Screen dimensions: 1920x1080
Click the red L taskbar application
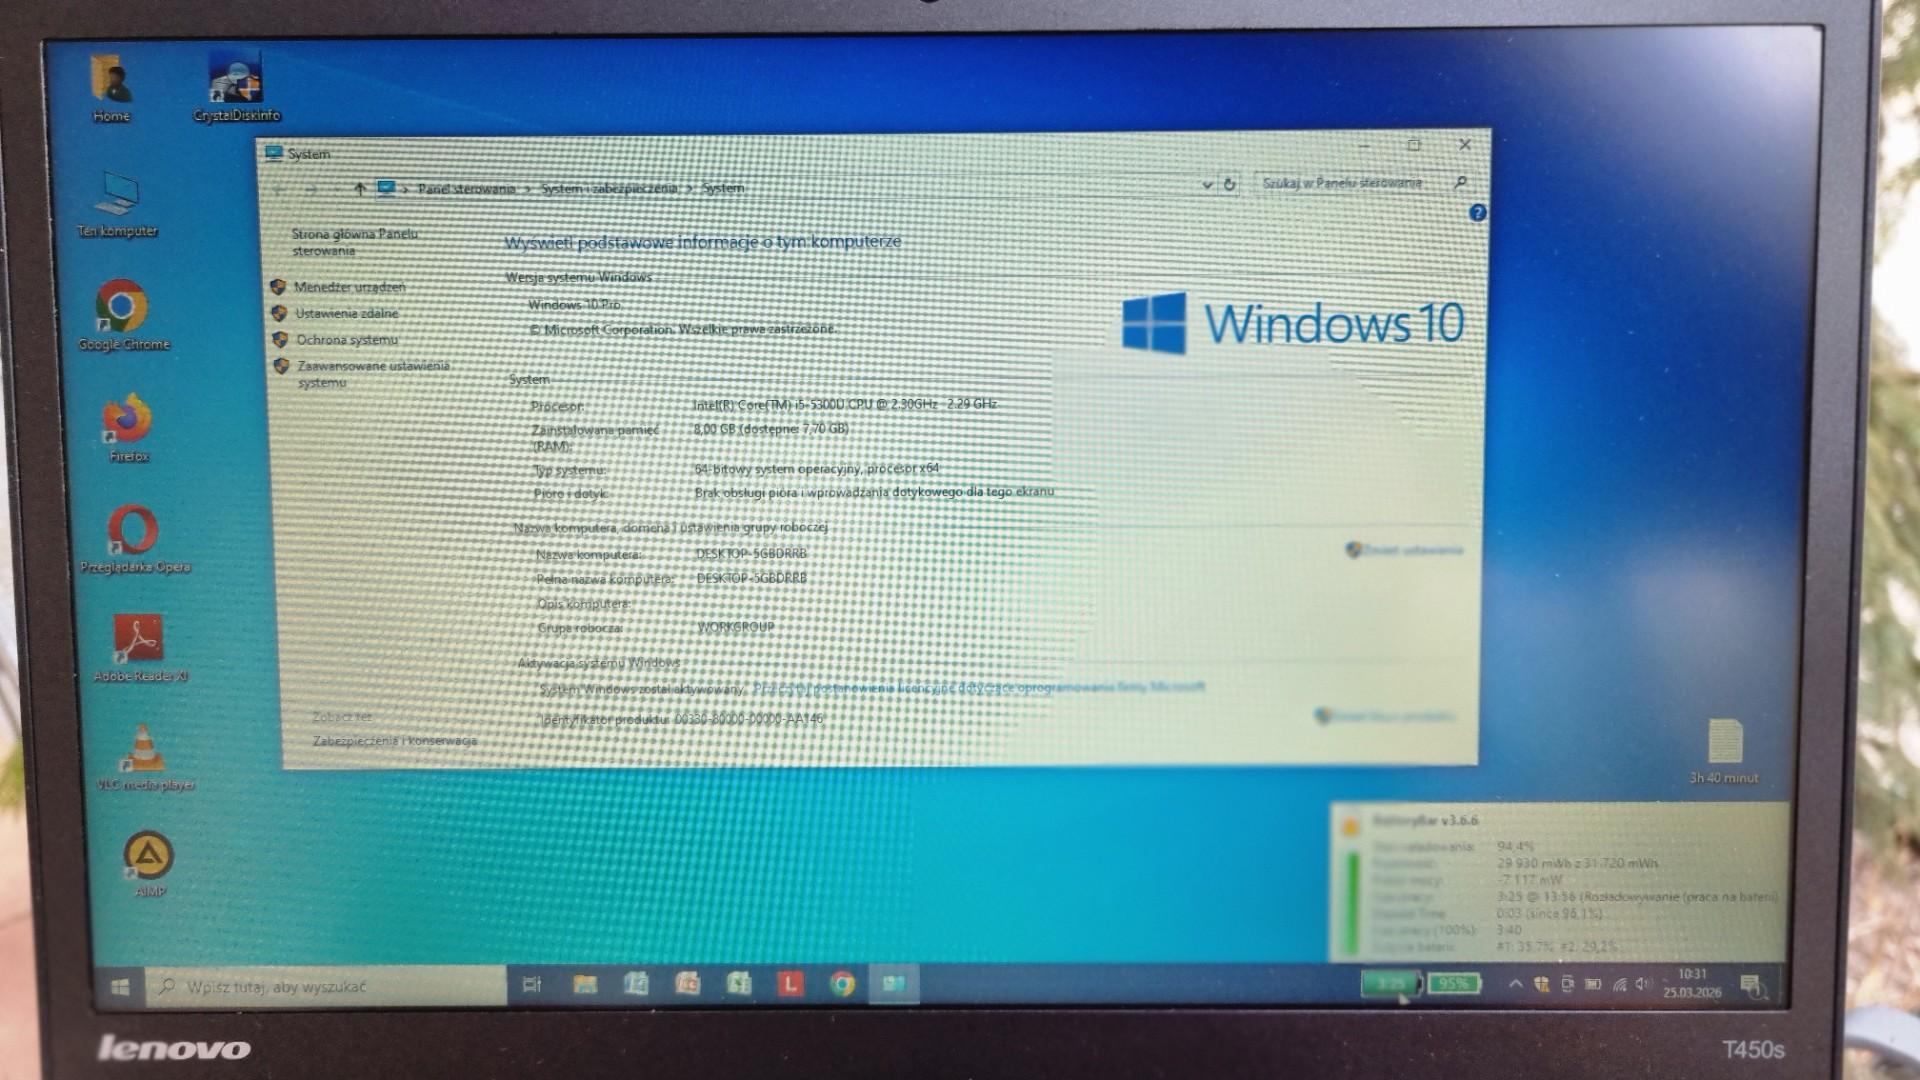pyautogui.click(x=790, y=984)
